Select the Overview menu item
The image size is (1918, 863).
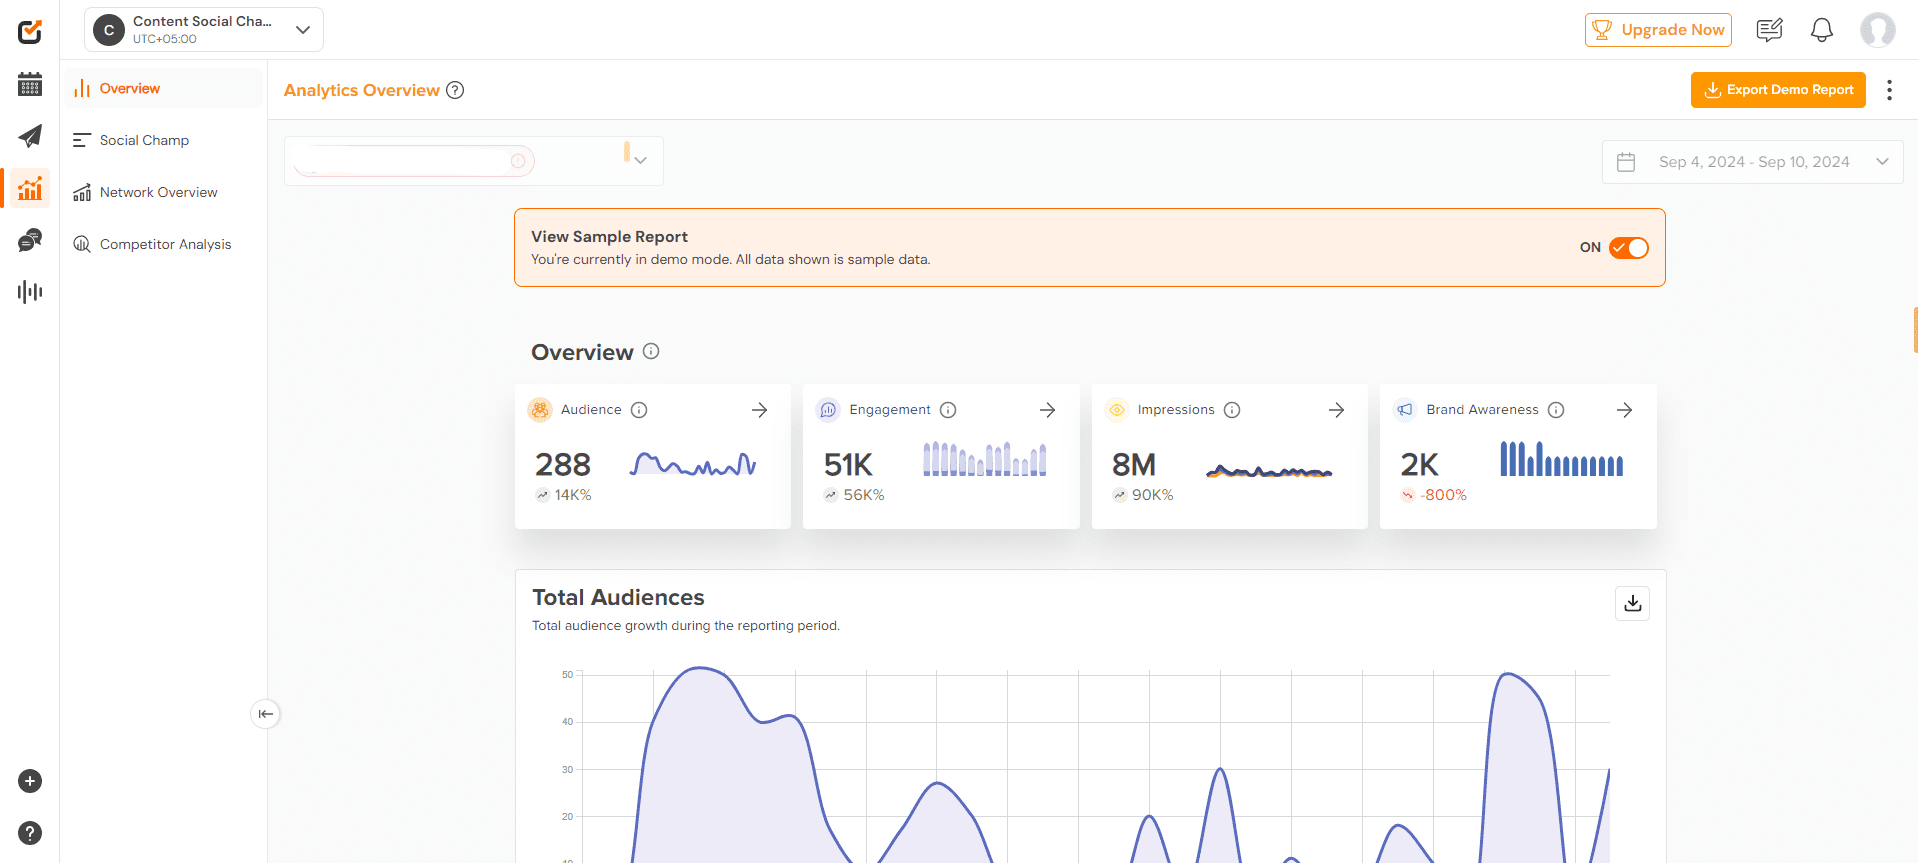coord(165,88)
